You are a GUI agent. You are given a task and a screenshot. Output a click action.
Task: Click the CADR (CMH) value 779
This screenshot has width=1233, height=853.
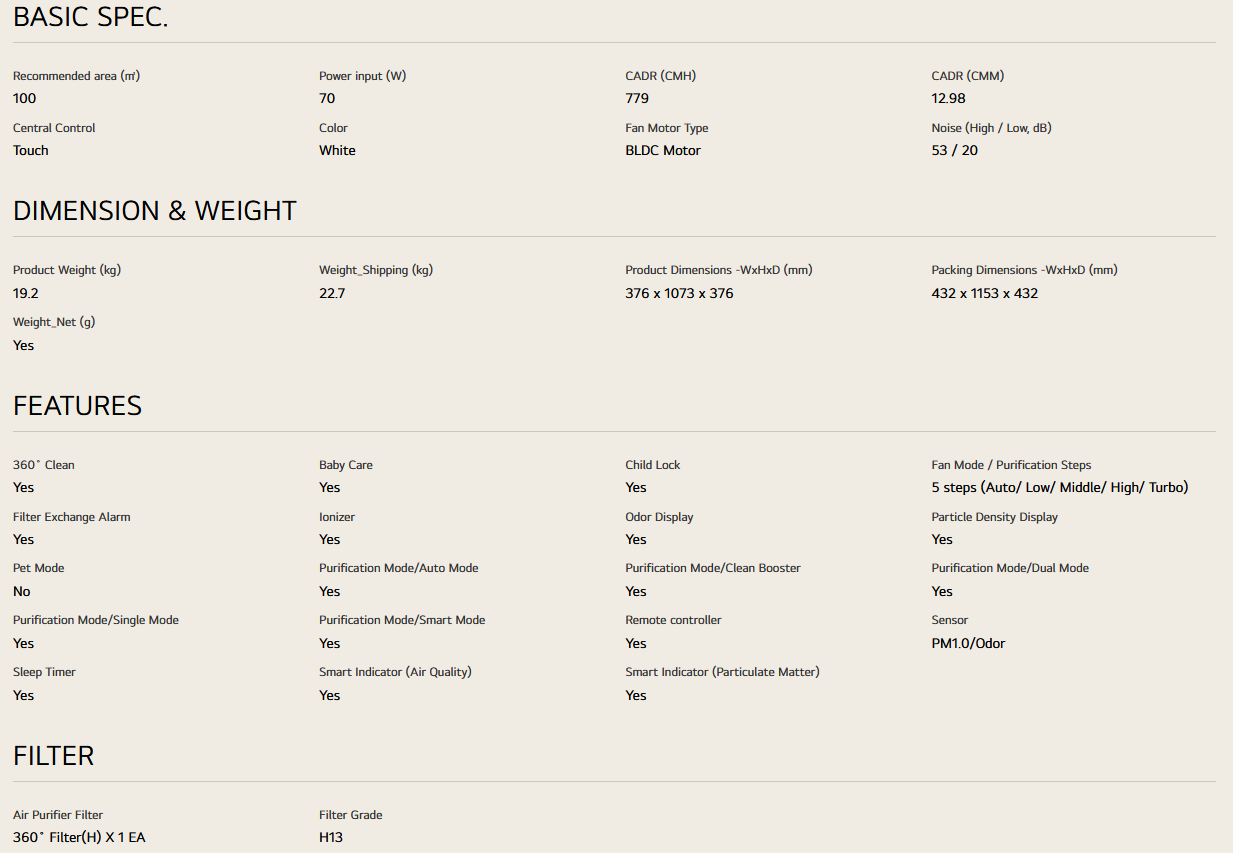637,99
